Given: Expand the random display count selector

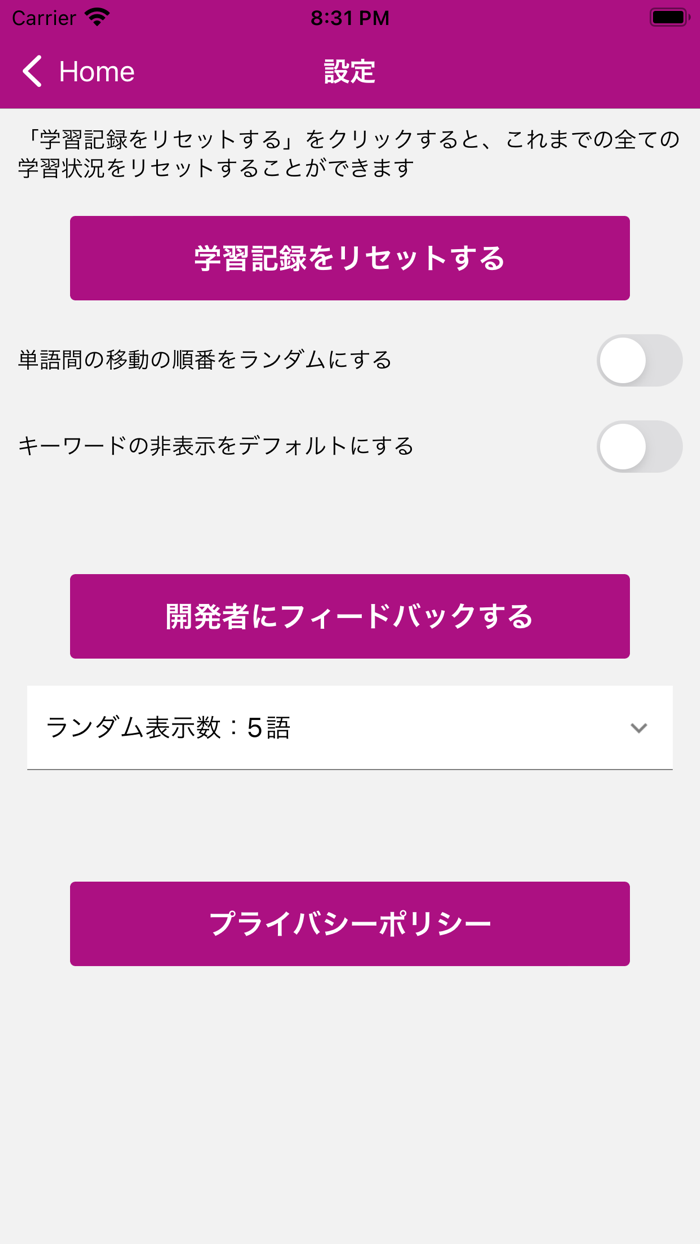Looking at the screenshot, I should (x=349, y=729).
